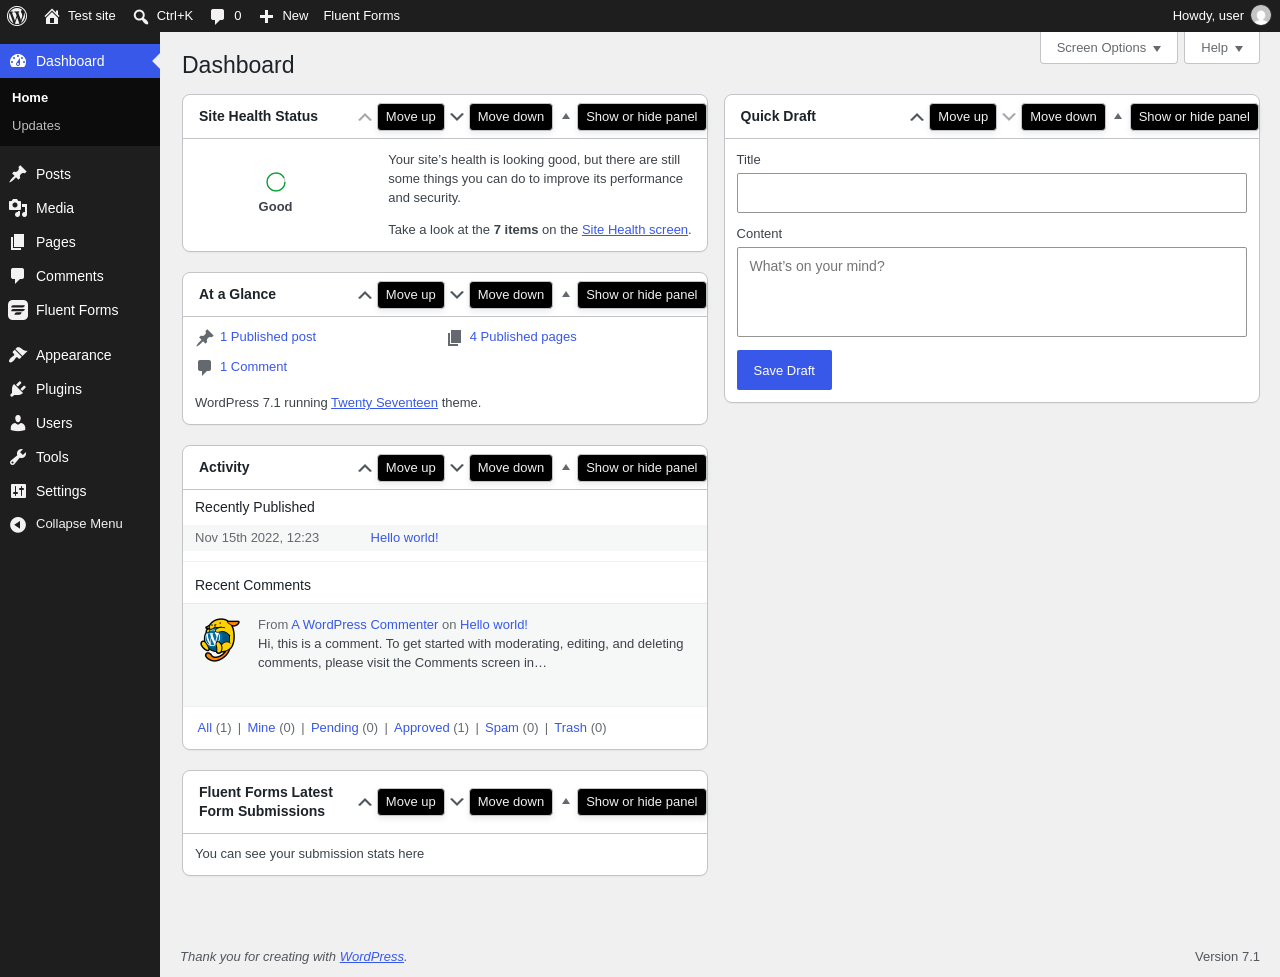This screenshot has height=977, width=1280.
Task: Click the Comments bubble icon in sidebar
Action: coord(18,276)
